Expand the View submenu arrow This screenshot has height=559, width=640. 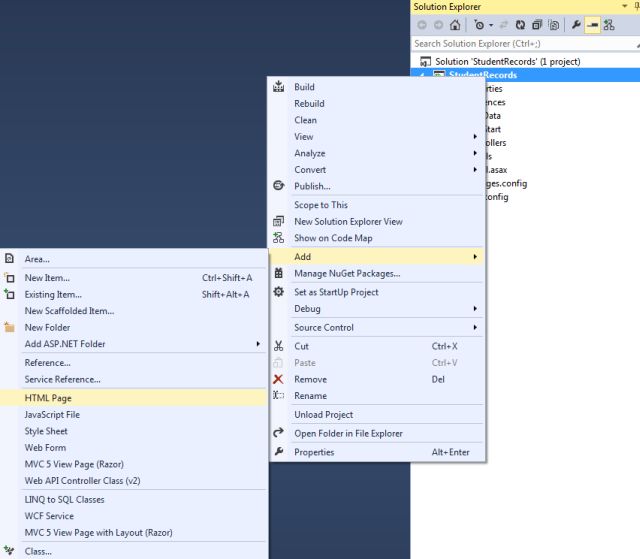[475, 137]
